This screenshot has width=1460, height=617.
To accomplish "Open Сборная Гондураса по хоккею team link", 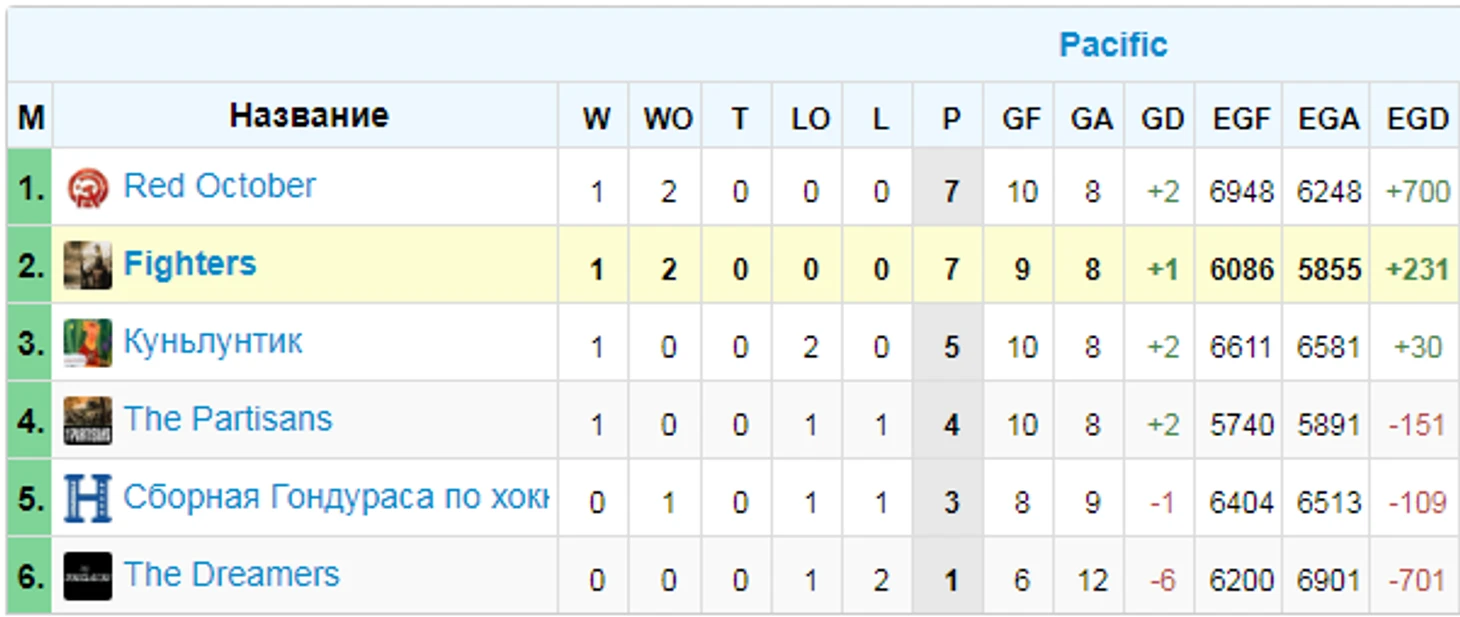I will (334, 497).
